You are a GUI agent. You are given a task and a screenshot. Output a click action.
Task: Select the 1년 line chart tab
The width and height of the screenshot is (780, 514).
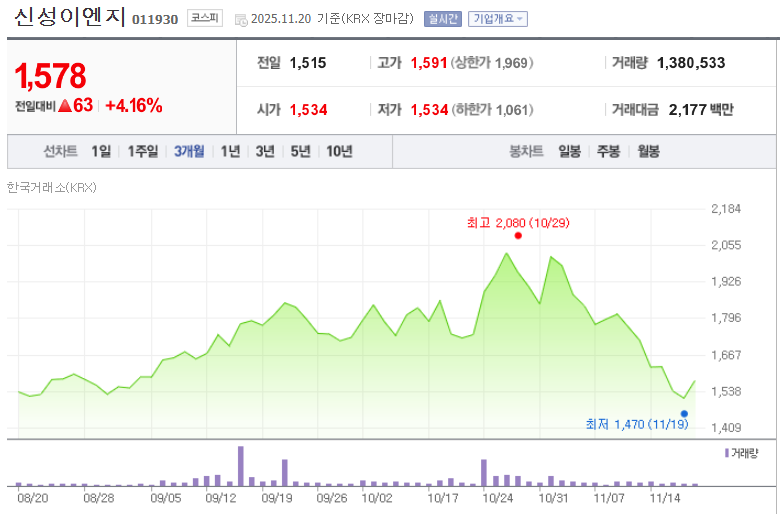tap(230, 151)
